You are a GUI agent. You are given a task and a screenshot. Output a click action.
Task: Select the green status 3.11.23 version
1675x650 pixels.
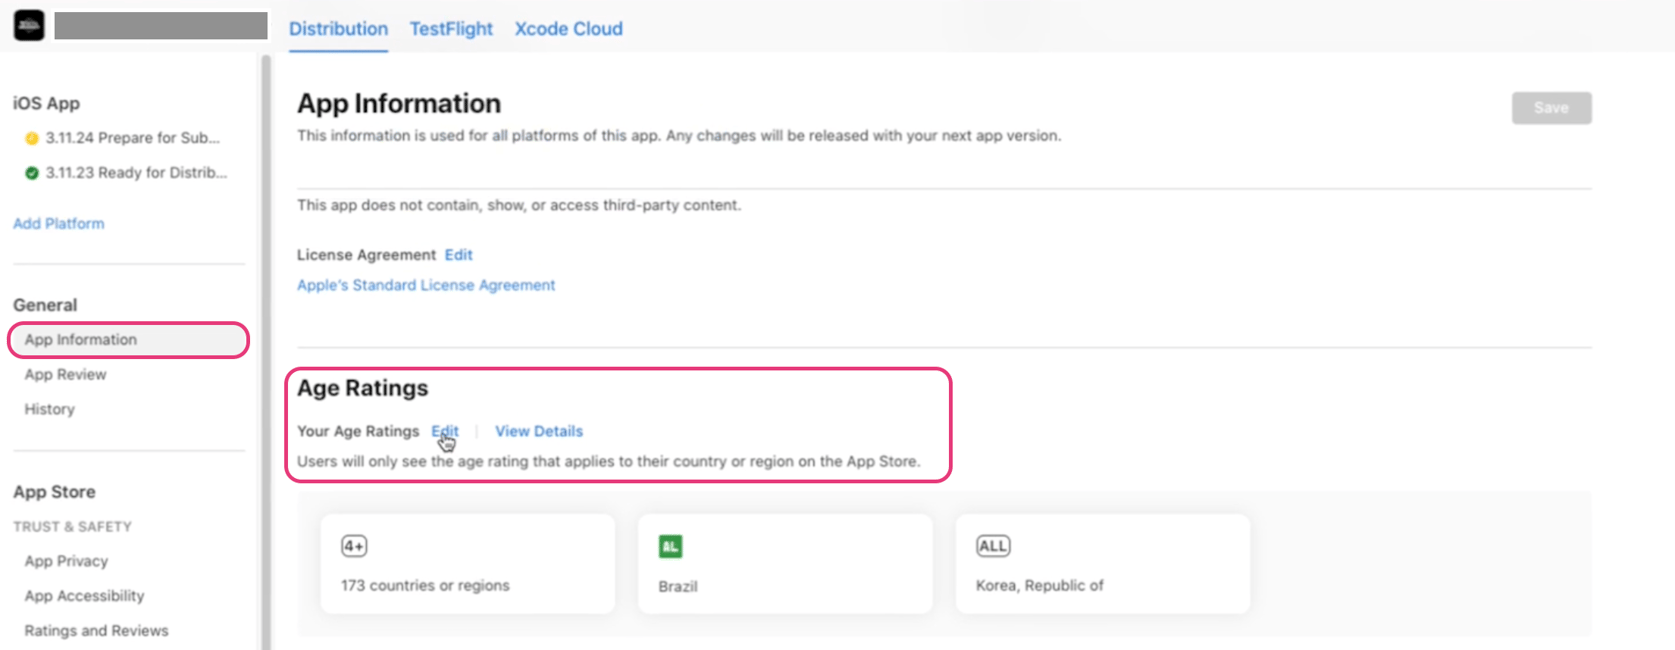click(x=126, y=173)
